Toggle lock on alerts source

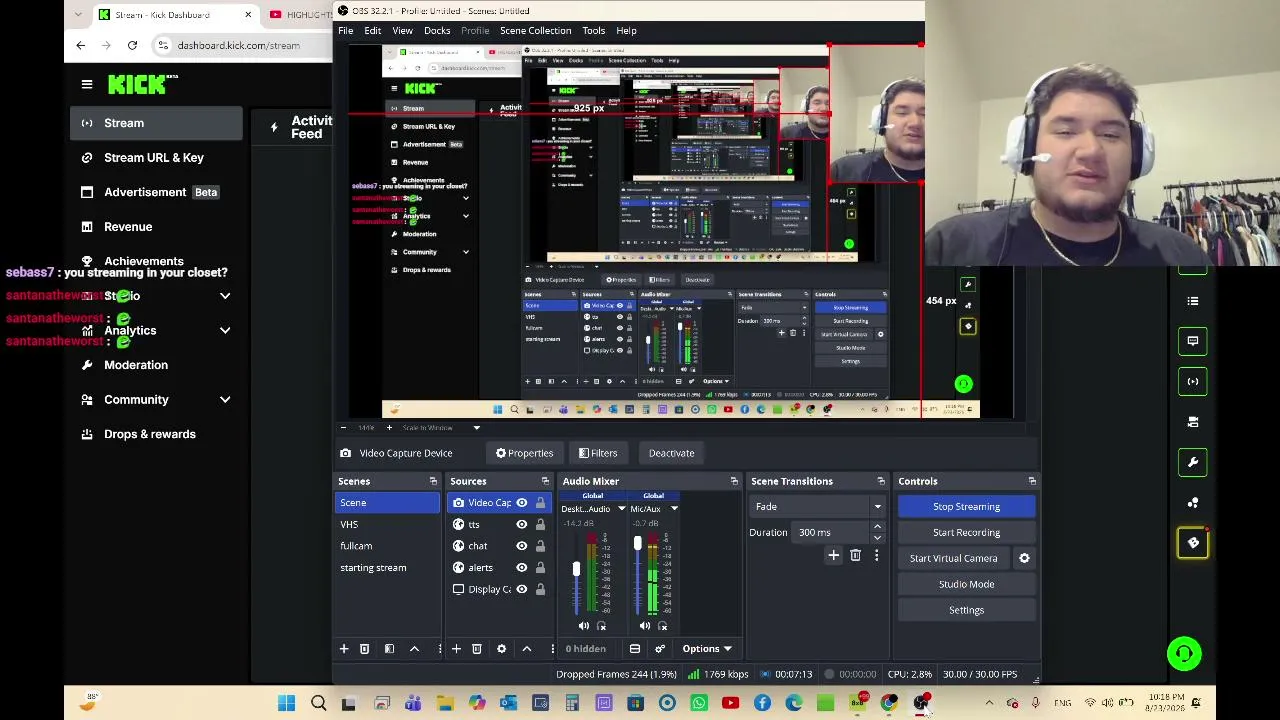[540, 568]
